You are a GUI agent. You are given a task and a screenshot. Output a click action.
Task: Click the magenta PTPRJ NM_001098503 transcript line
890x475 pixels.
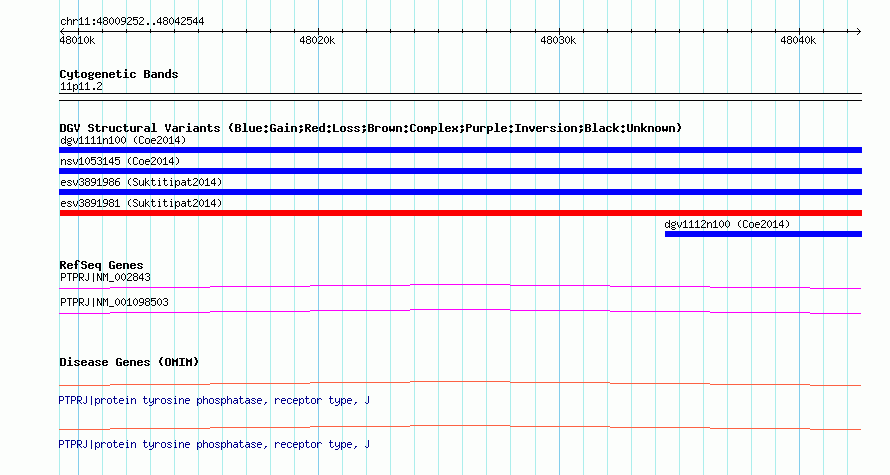pos(460,312)
